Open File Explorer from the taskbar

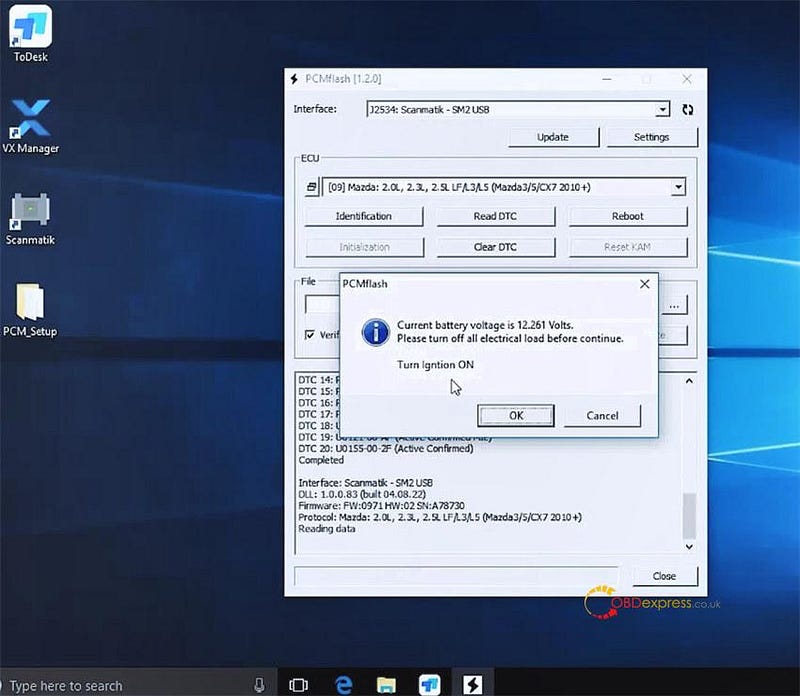pyautogui.click(x=386, y=685)
